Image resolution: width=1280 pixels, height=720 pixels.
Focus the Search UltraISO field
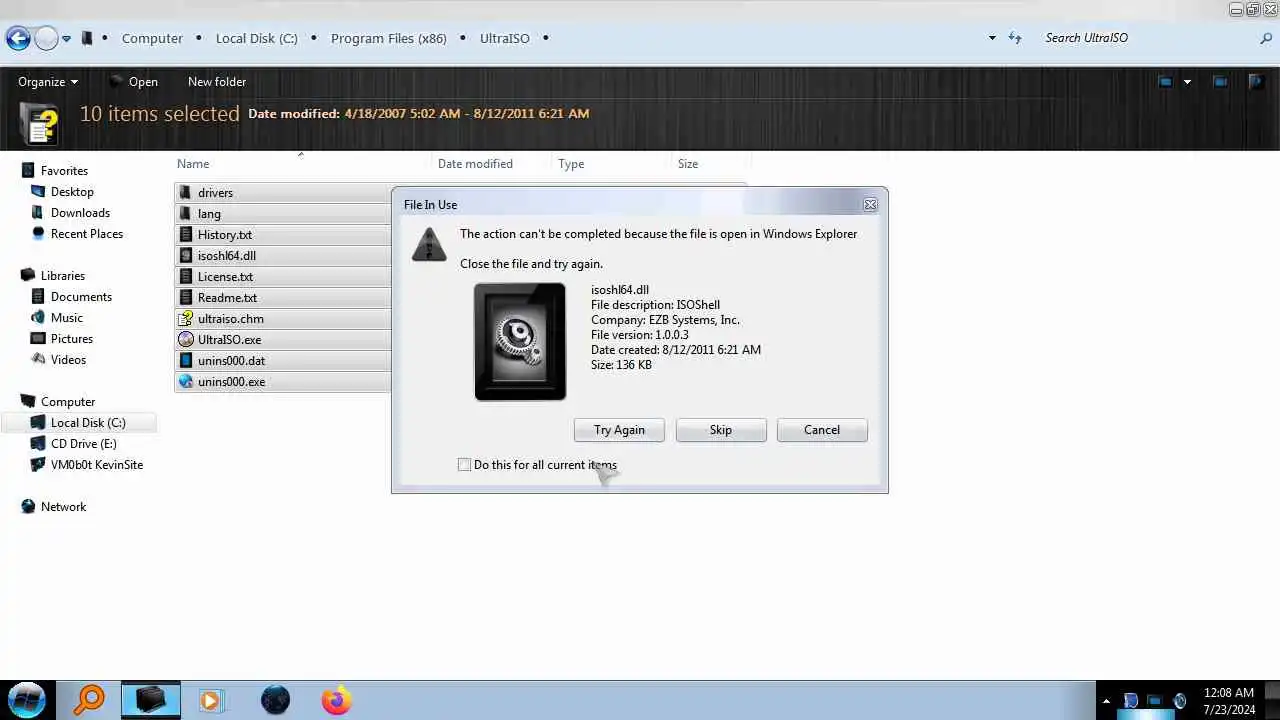point(1148,38)
